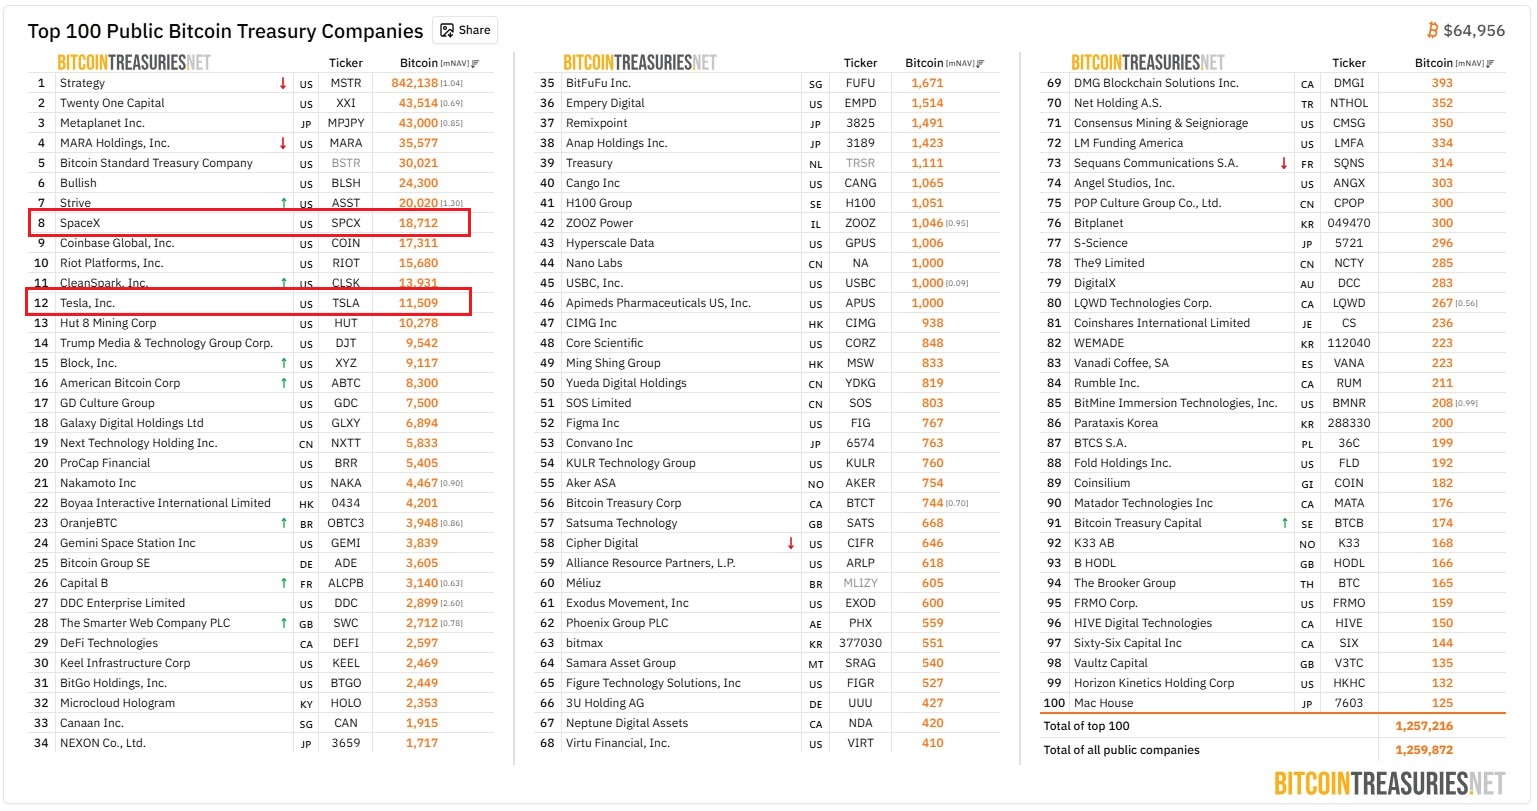Click the orange Bitcoin symbol beside $64,956

1433,30
